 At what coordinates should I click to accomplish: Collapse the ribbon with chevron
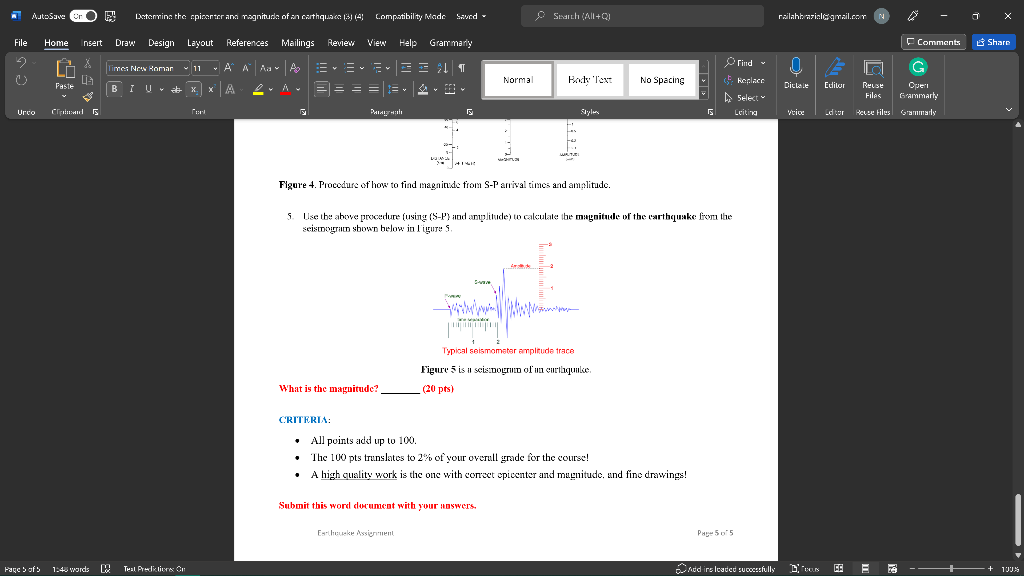[1009, 110]
